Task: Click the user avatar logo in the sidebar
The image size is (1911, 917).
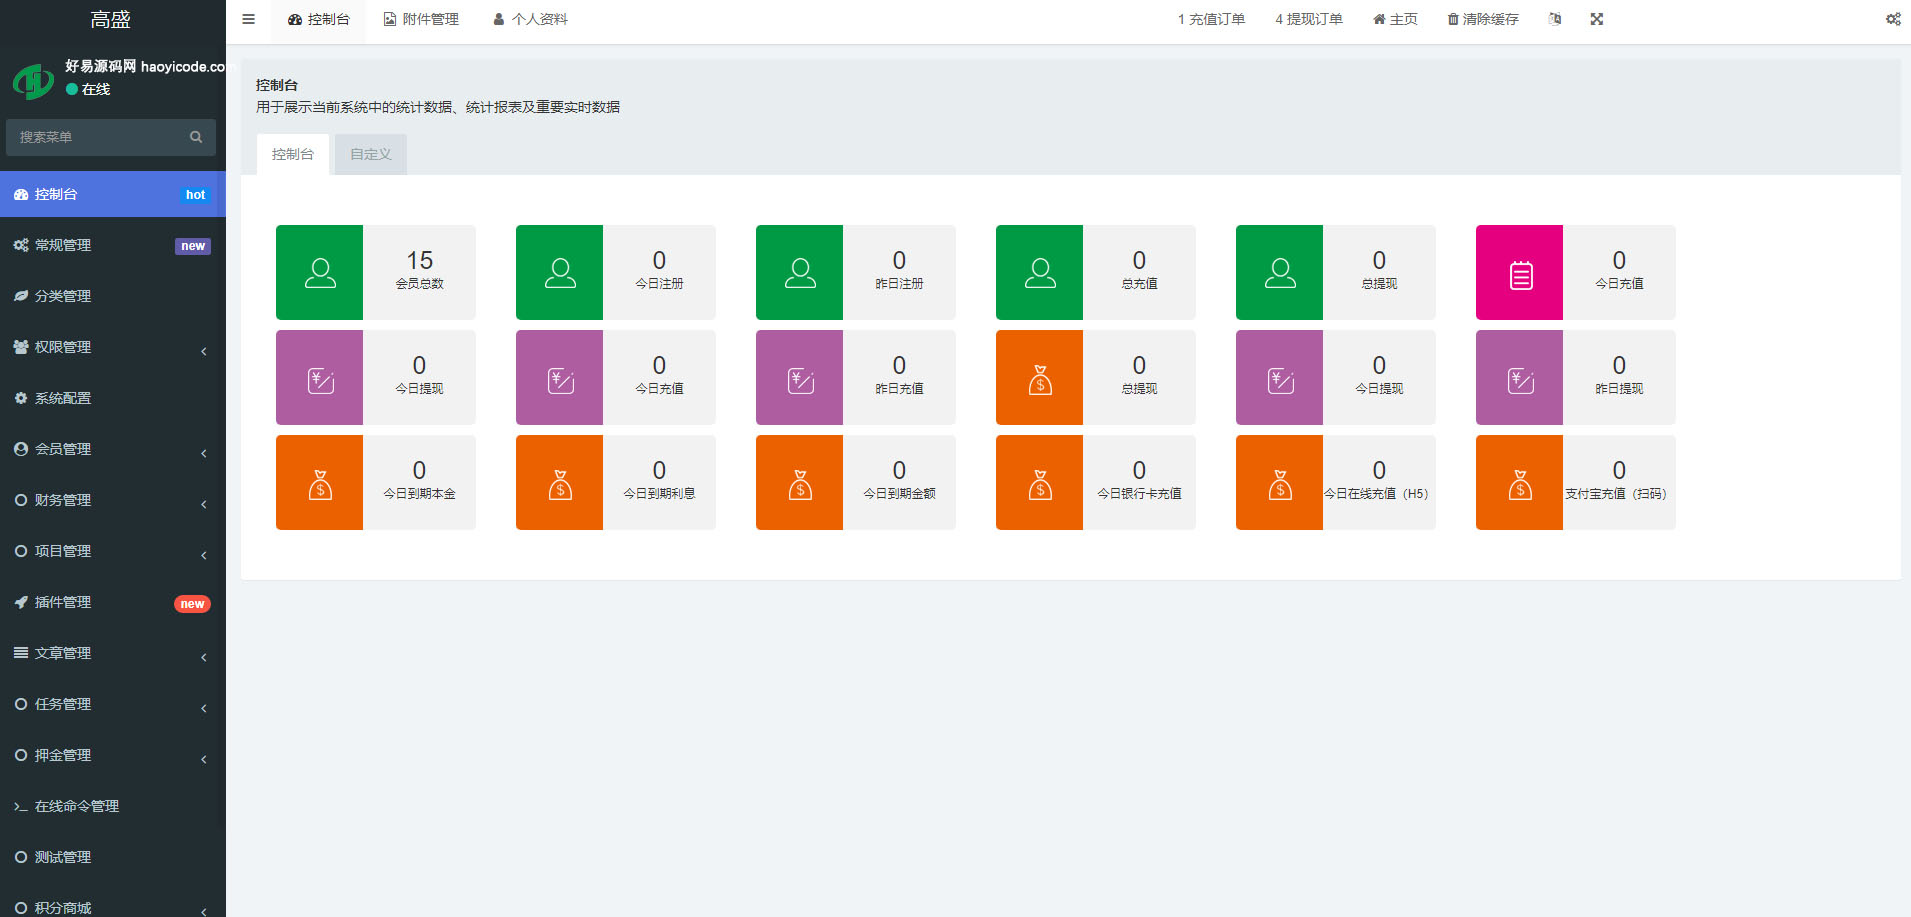Action: pos(33,80)
